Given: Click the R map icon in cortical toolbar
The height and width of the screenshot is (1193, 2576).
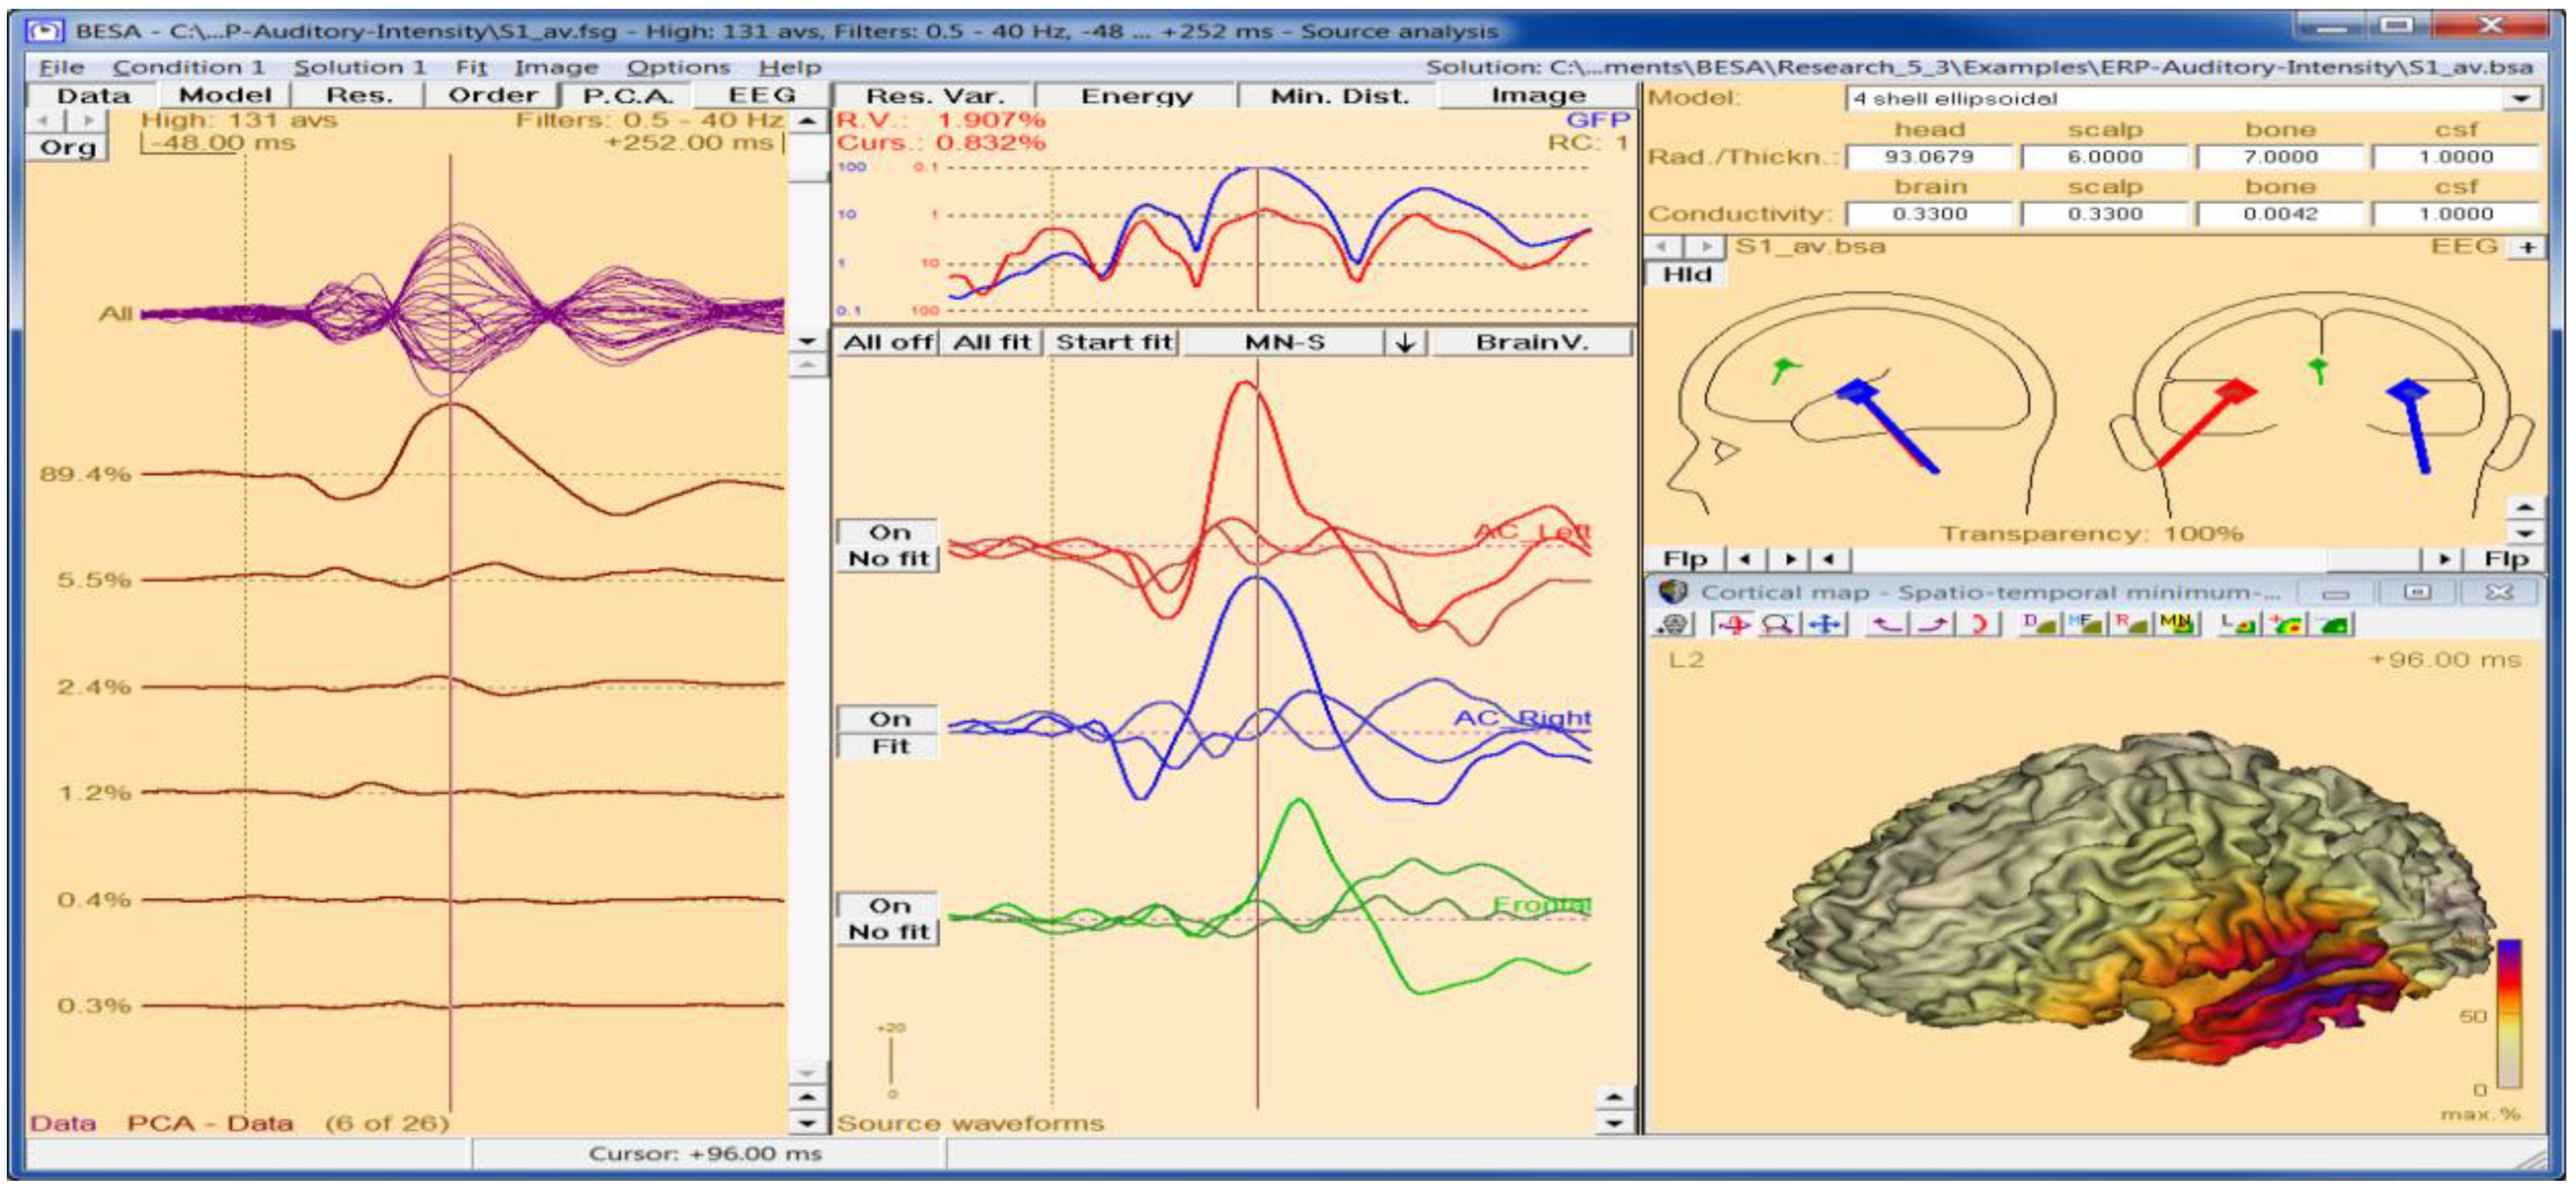Looking at the screenshot, I should 2130,625.
